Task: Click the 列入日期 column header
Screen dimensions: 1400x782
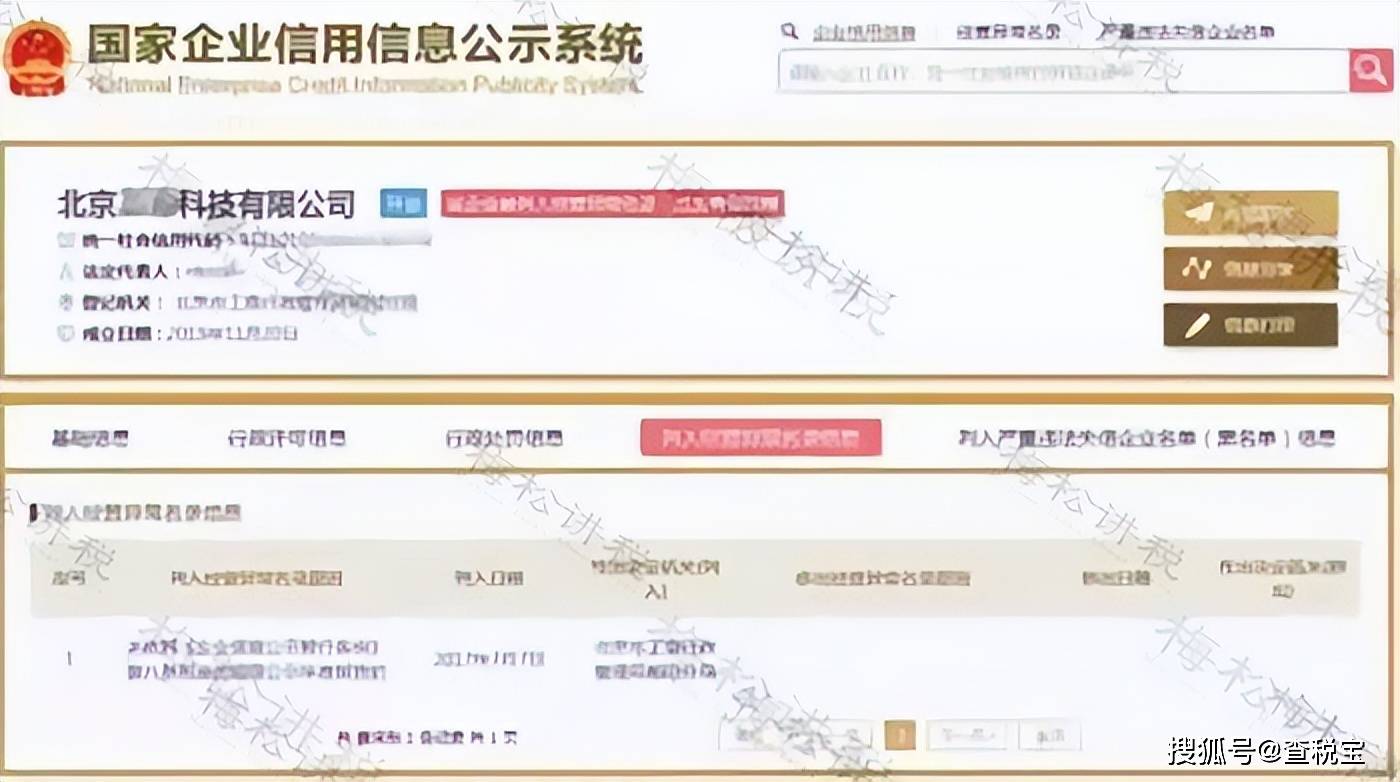Action: [489, 578]
